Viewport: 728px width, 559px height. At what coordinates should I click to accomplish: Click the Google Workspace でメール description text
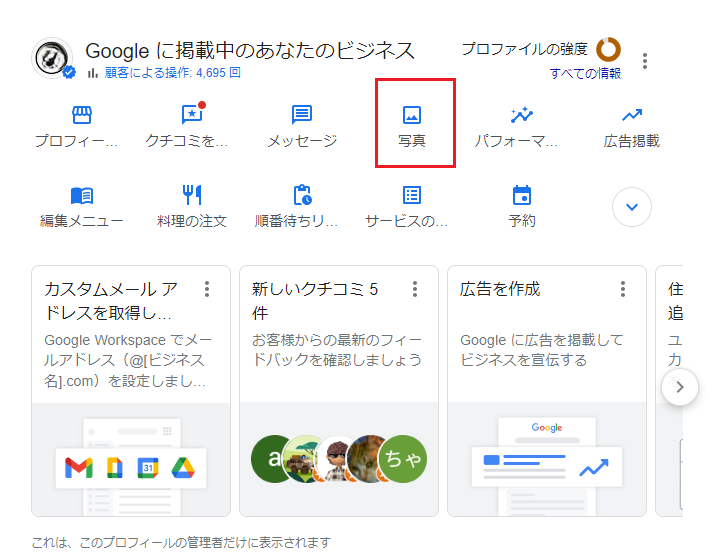pos(128,360)
